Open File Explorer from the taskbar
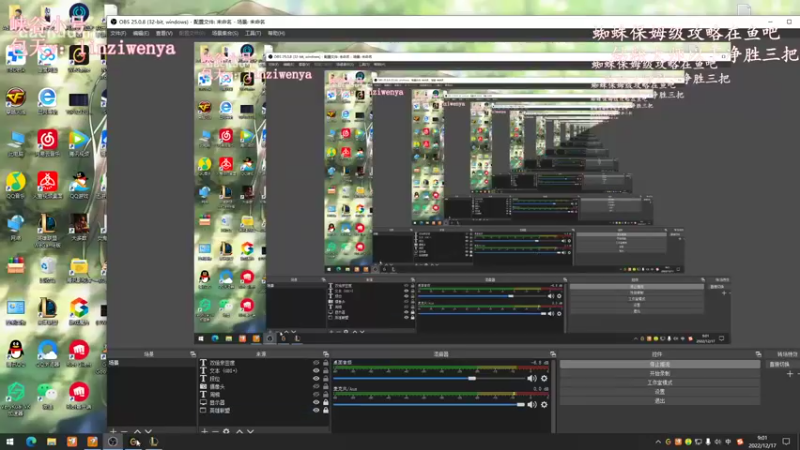The width and height of the screenshot is (800, 450). 52,441
